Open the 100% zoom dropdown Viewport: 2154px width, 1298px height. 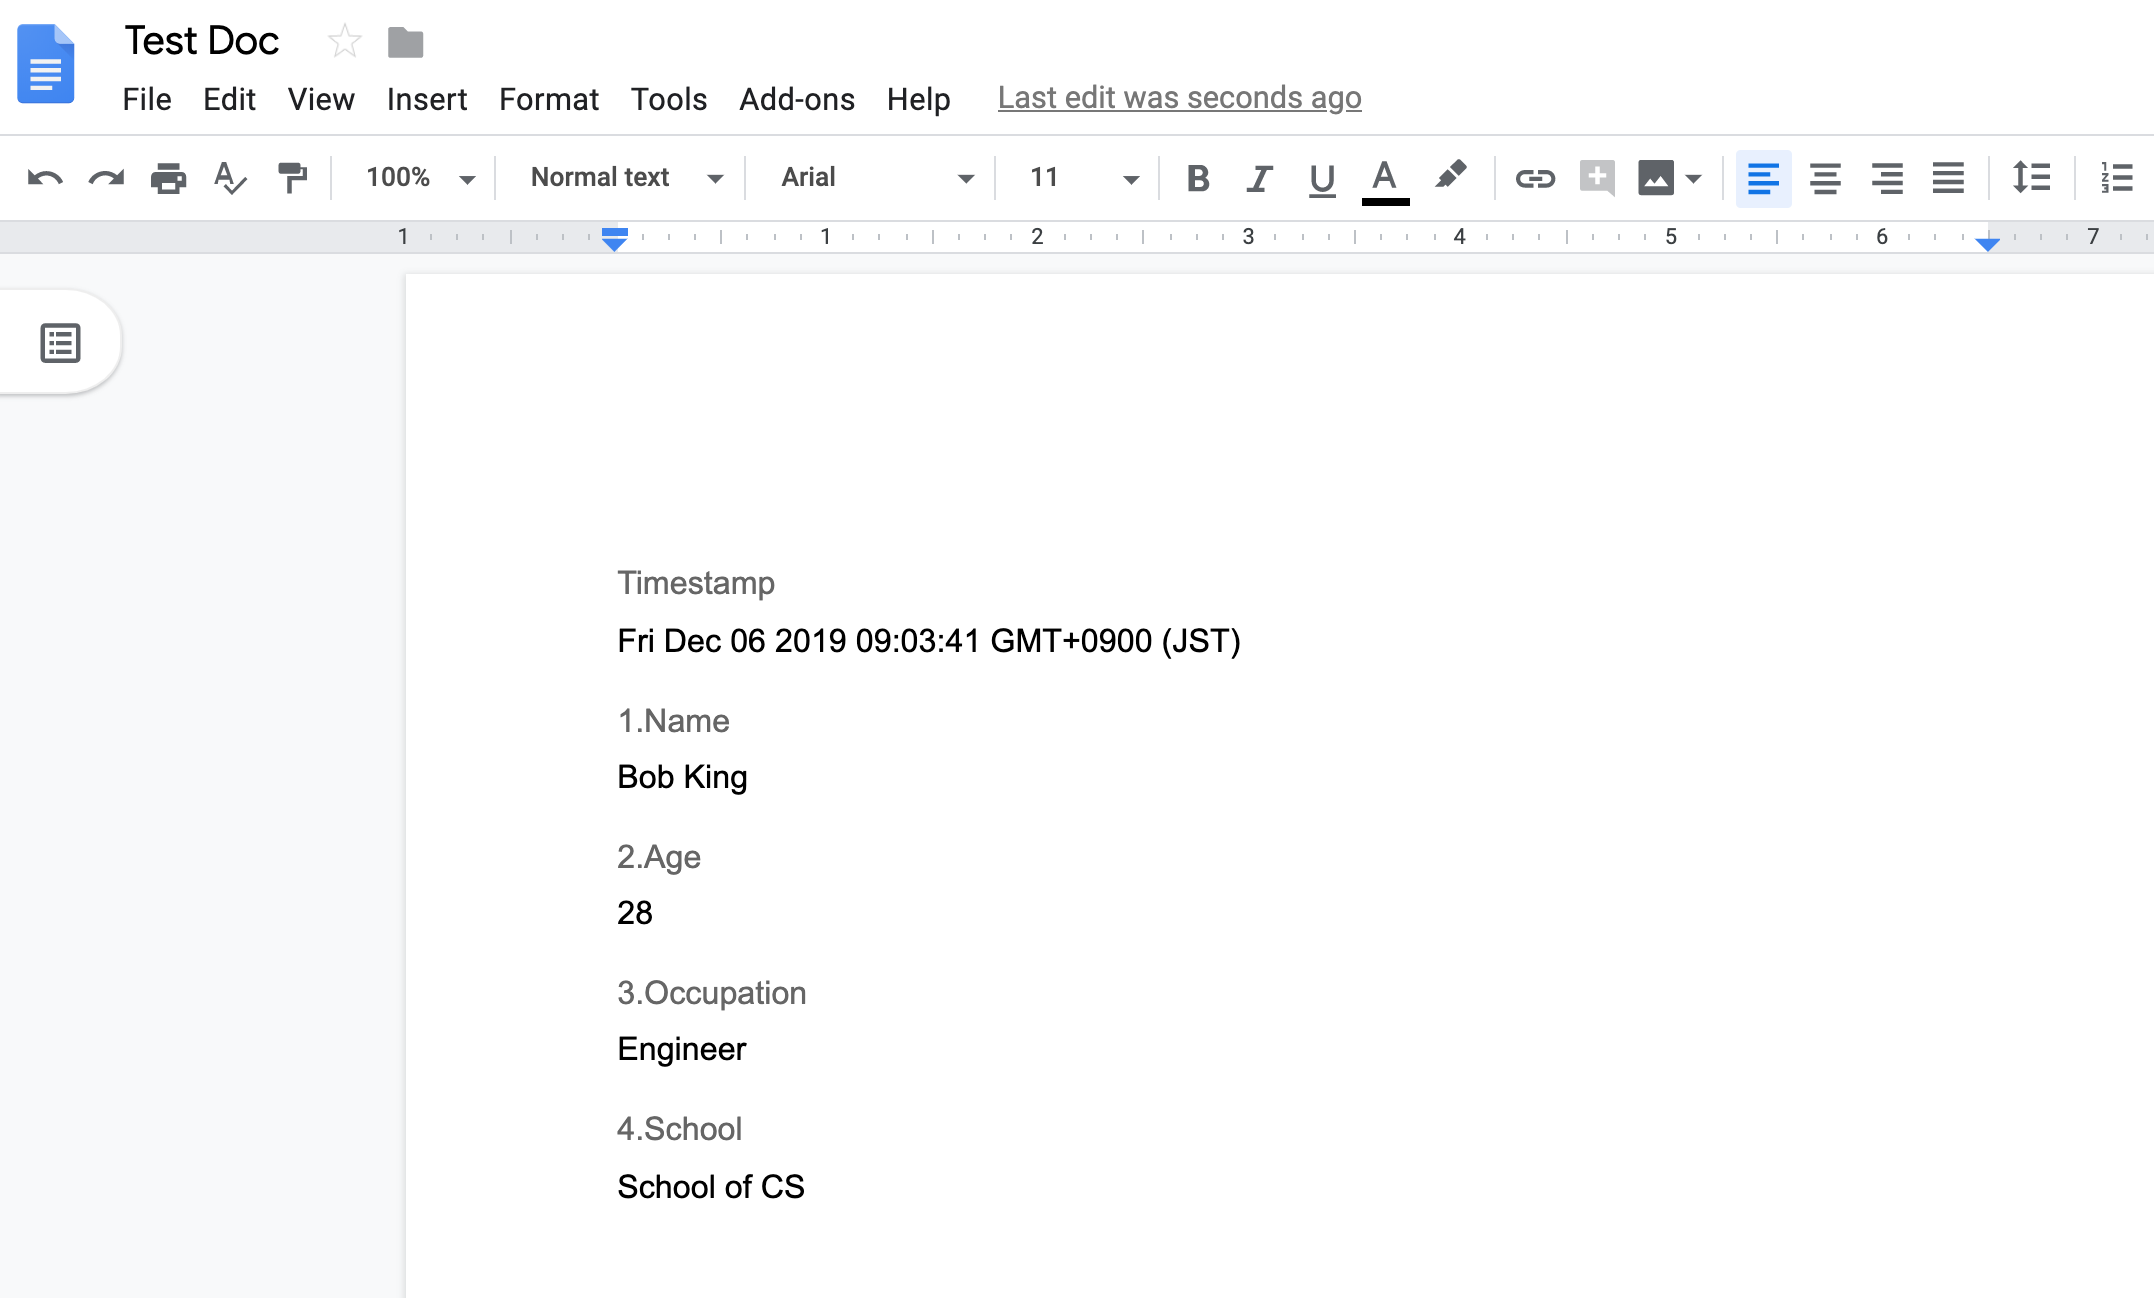tap(419, 178)
